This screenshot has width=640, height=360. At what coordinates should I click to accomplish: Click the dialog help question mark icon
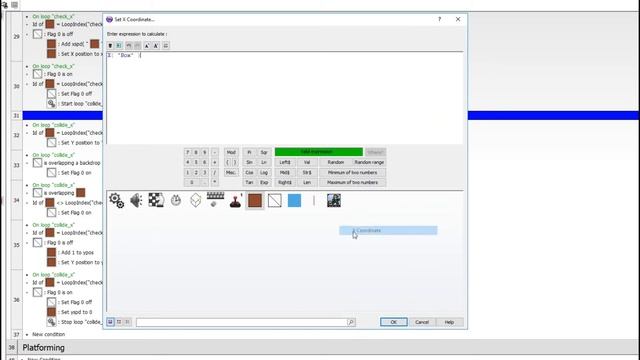pos(440,19)
